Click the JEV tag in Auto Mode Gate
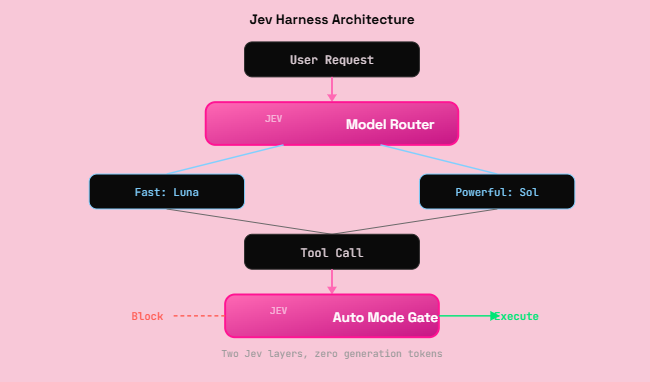650x382 pixels. pos(279,311)
